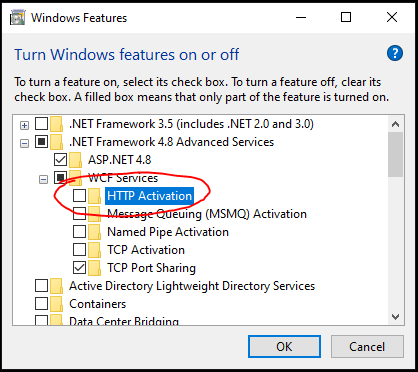Click OK to apply feature changes
Image resolution: width=418 pixels, height=372 pixels.
click(x=284, y=347)
